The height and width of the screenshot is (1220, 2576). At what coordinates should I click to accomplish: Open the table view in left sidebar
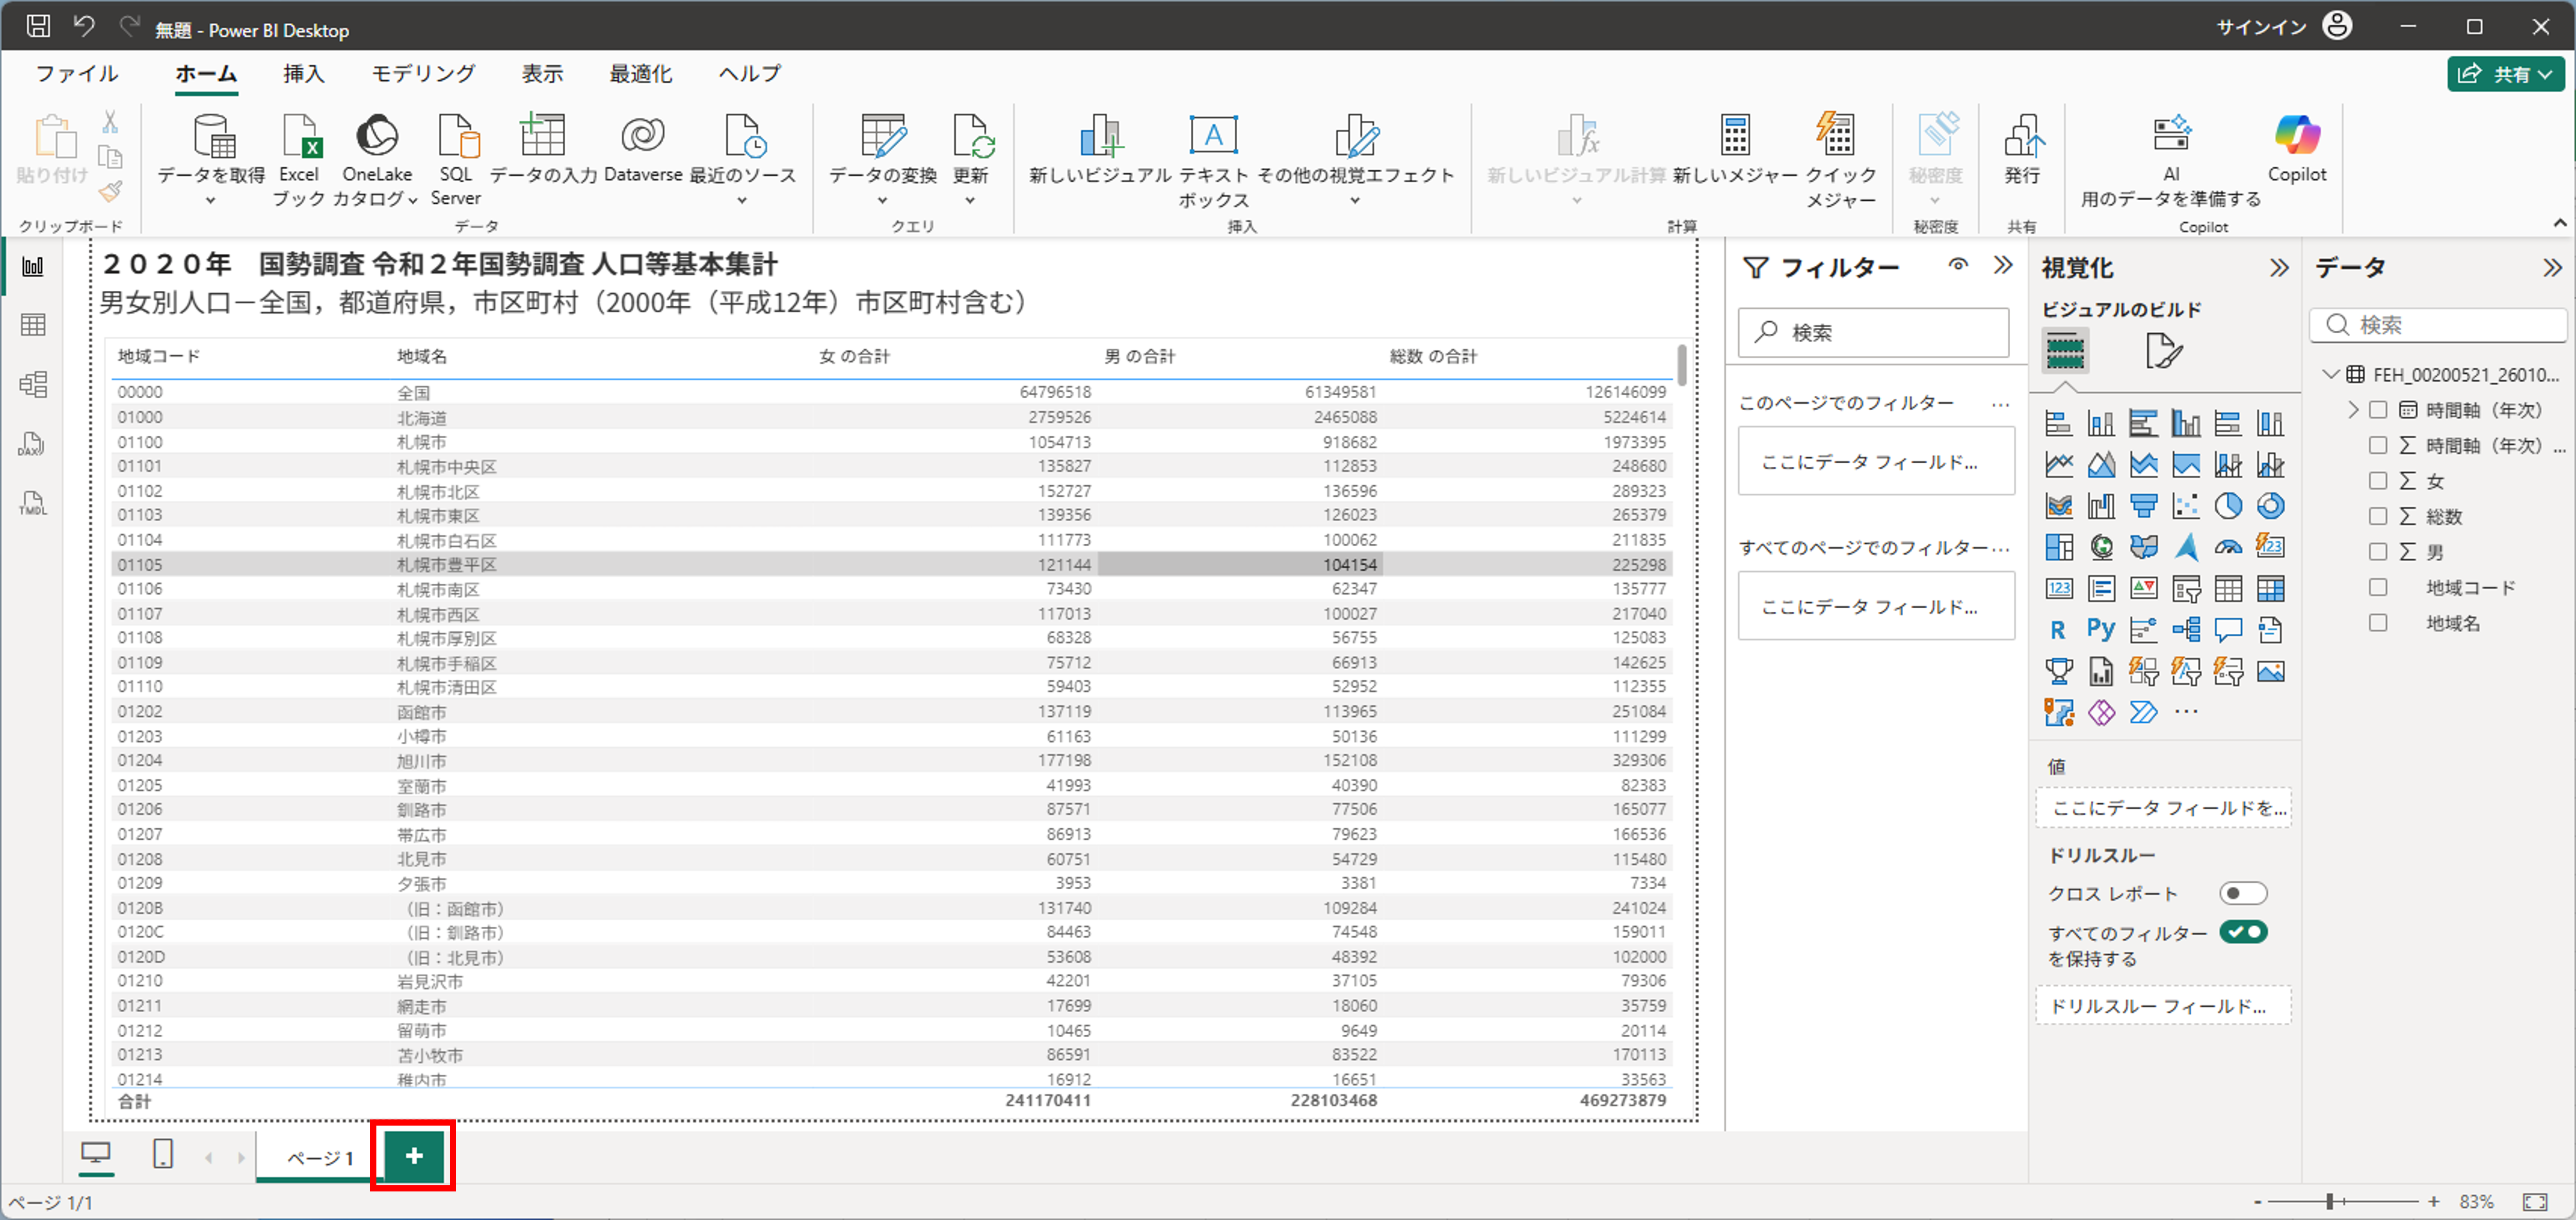coord(33,325)
